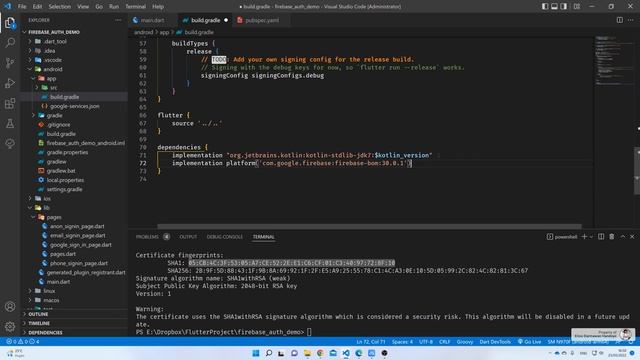Viewport: 640px width, 360px height.
Task: Open the Testing flask view
Action: tap(10, 123)
